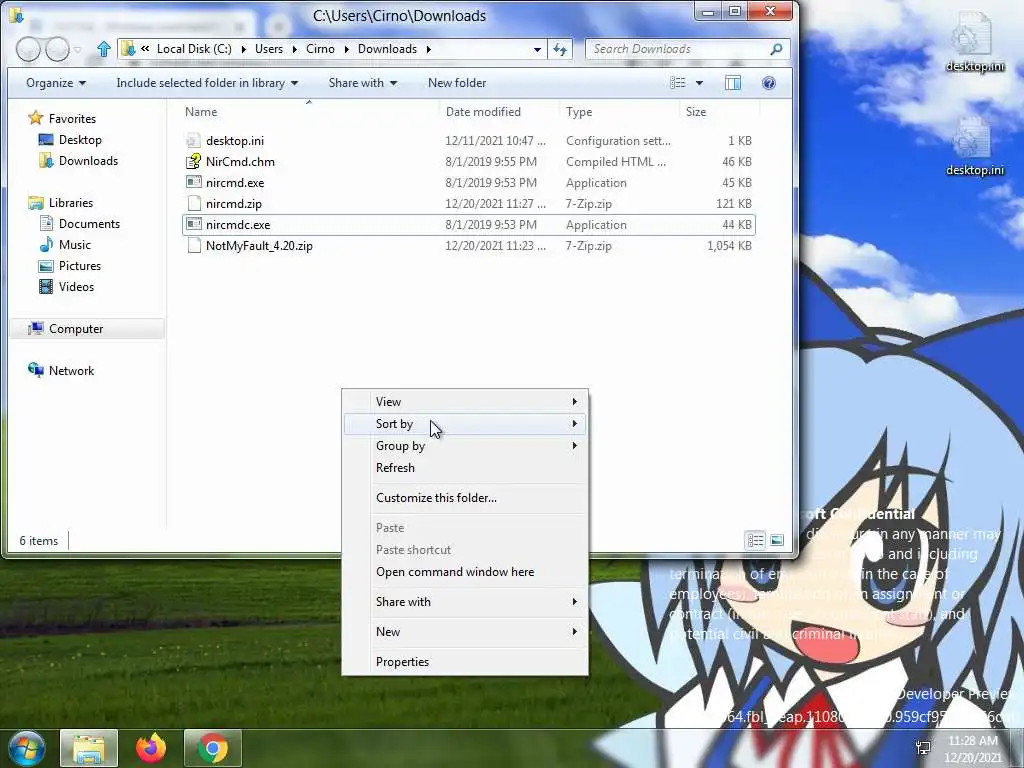Screen dimensions: 1024x768
Task: Go up one folder level arrow
Action: (x=104, y=49)
